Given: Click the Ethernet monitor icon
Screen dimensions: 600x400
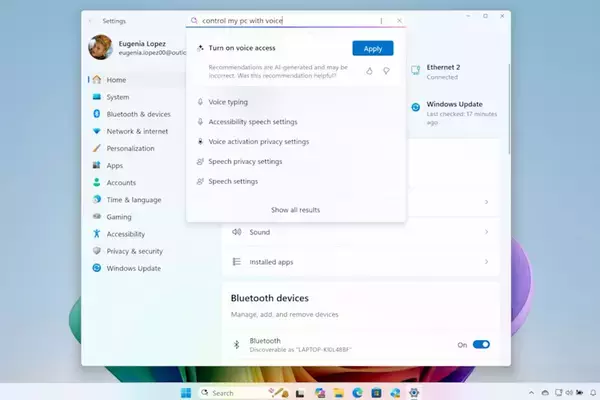Looking at the screenshot, I should pyautogui.click(x=416, y=70).
